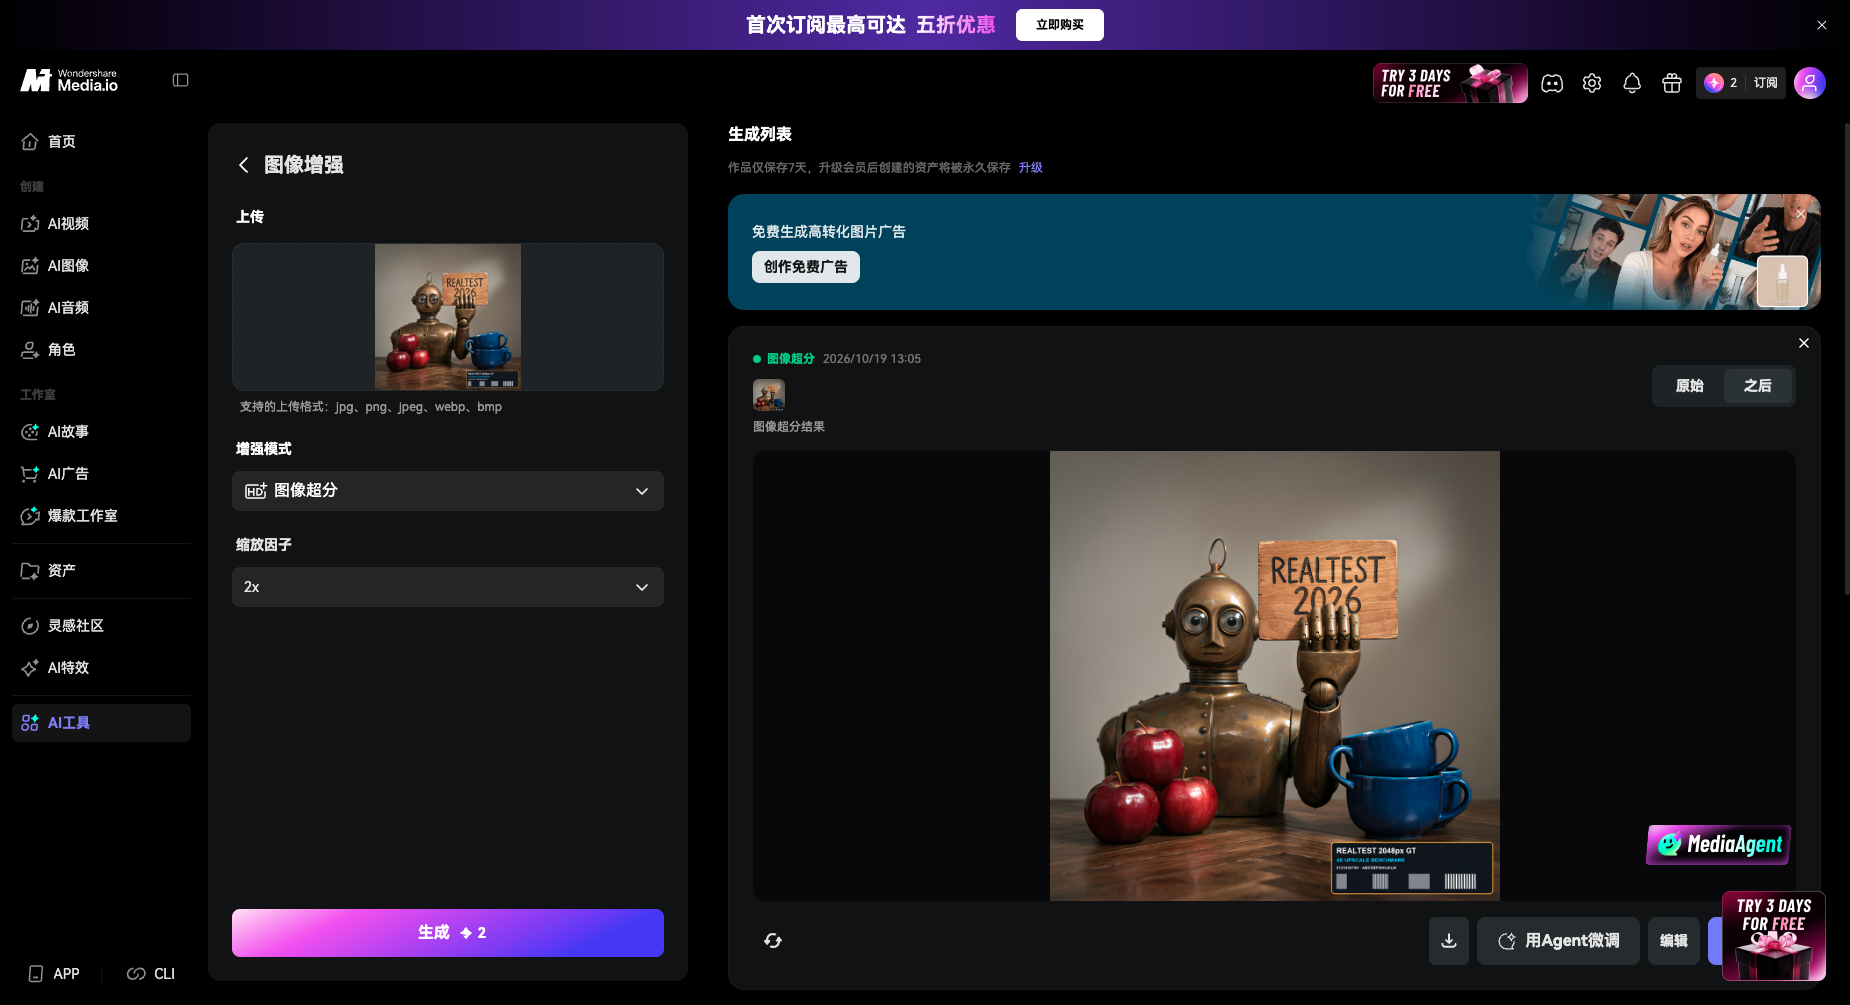Dismiss the free ad banner

[x=1801, y=214]
